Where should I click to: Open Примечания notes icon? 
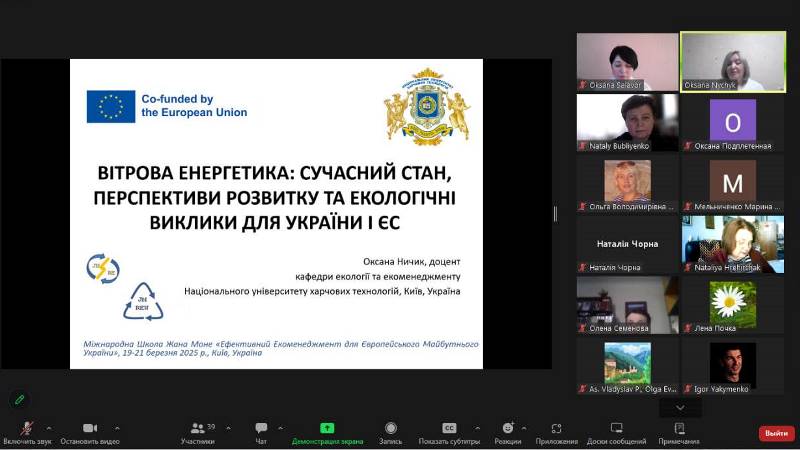[679, 428]
